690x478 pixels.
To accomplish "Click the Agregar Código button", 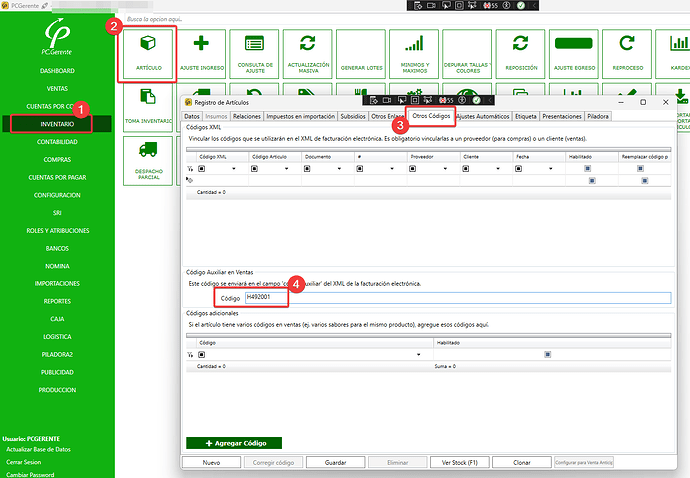I will (x=233, y=442).
